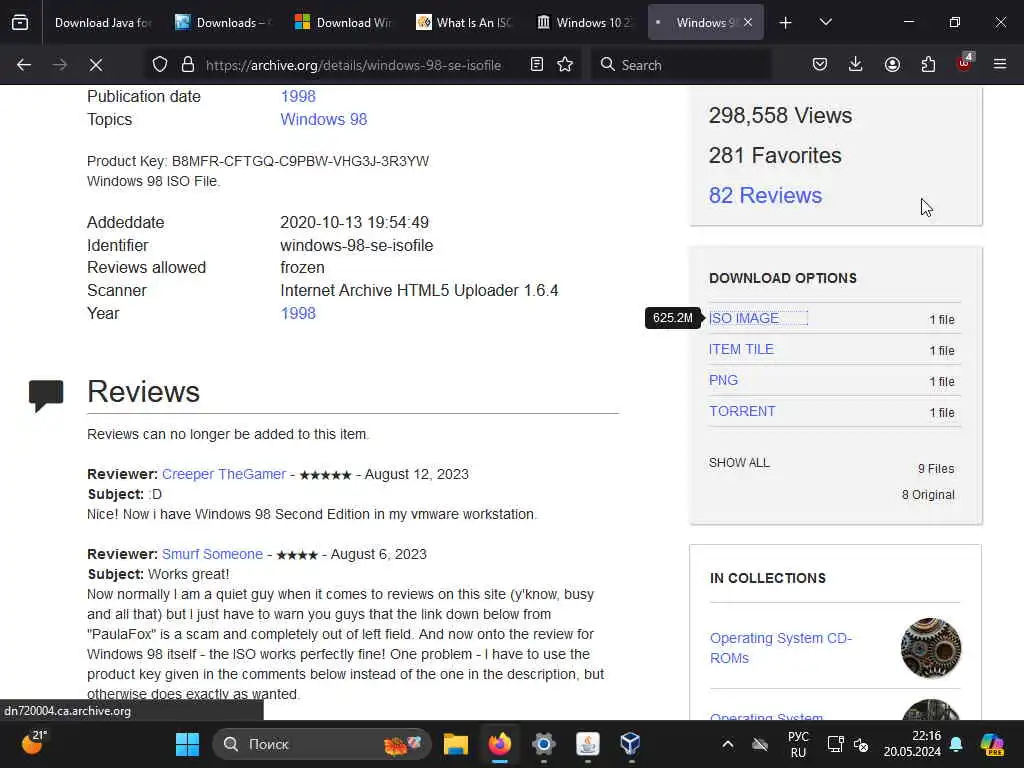The image size is (1024, 768).
Task: Click identifier value windows-98-se-isofile
Action: click(357, 246)
